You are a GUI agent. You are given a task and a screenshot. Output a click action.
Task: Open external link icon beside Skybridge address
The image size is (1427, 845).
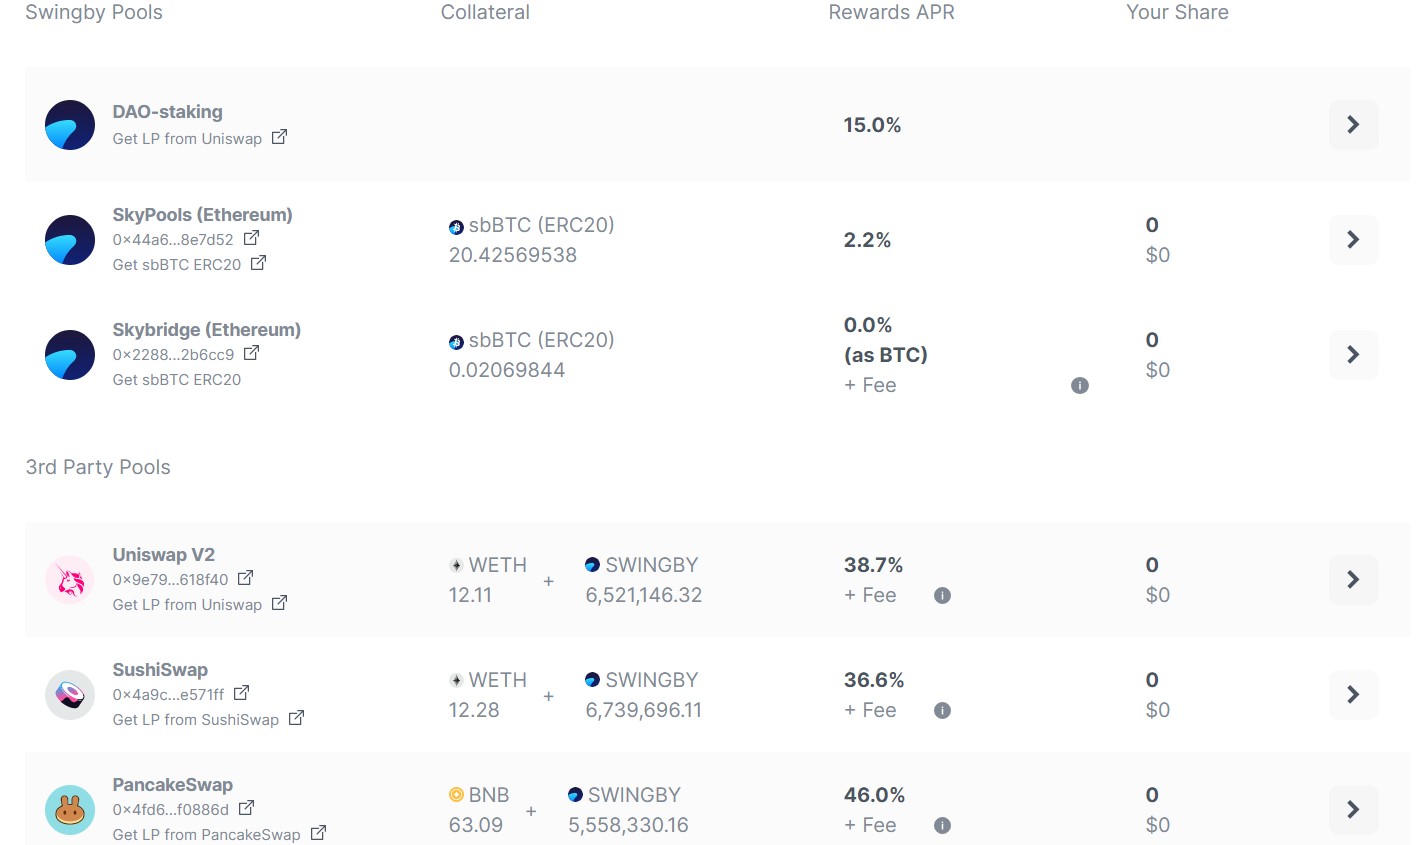coord(252,353)
